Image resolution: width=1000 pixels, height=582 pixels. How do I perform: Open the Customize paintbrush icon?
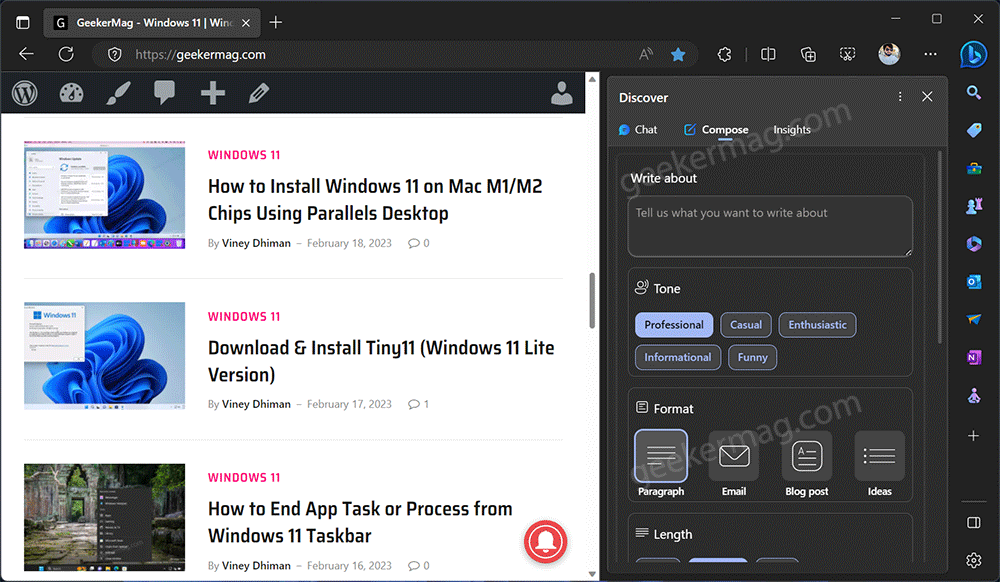(x=119, y=93)
